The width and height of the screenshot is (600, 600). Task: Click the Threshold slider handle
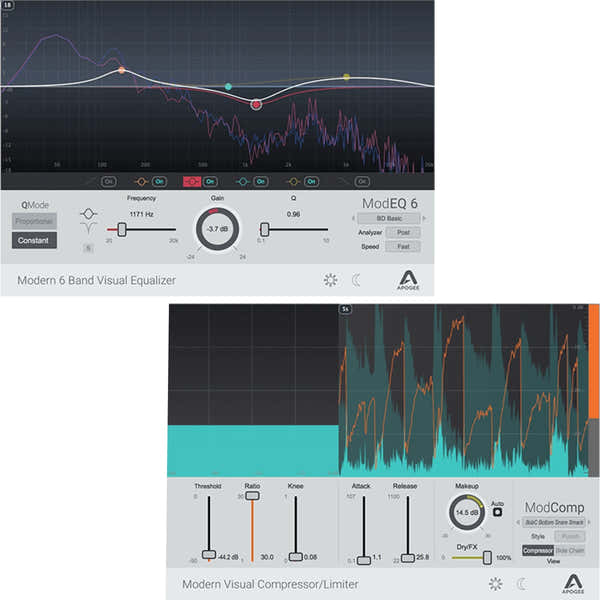[x=209, y=554]
